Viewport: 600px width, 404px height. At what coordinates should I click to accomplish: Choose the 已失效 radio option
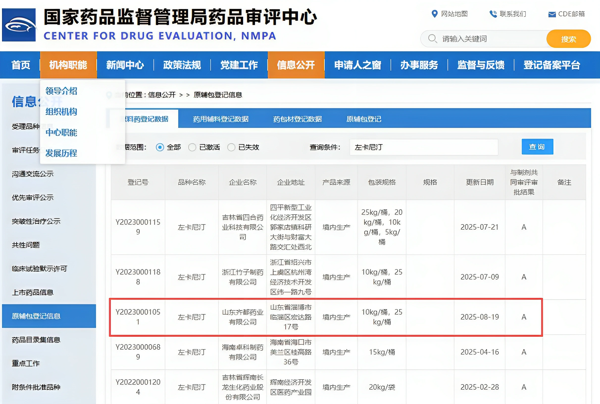[230, 147]
